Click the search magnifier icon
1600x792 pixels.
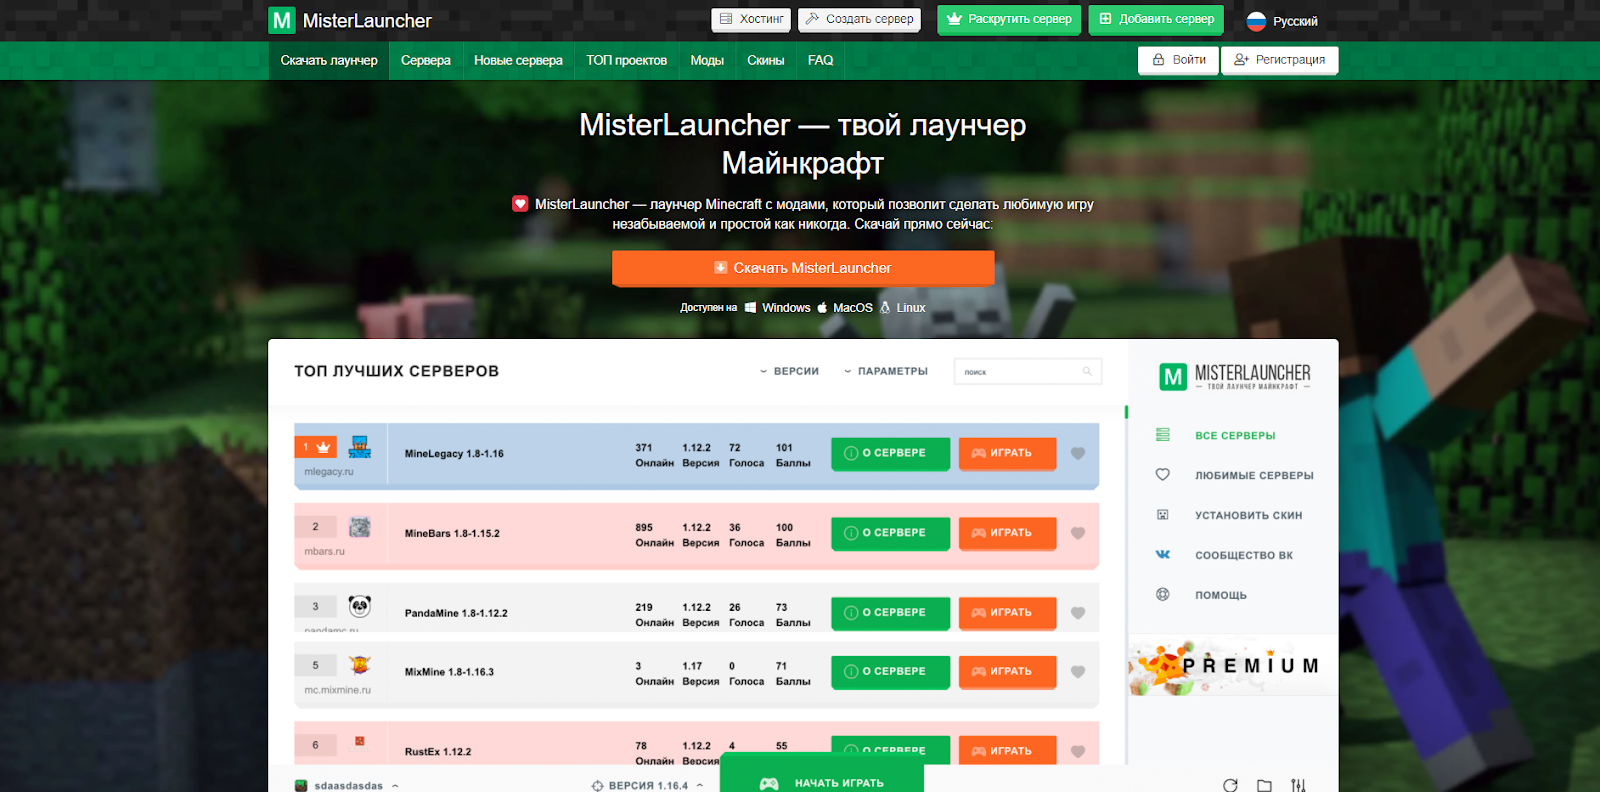[x=1087, y=371]
